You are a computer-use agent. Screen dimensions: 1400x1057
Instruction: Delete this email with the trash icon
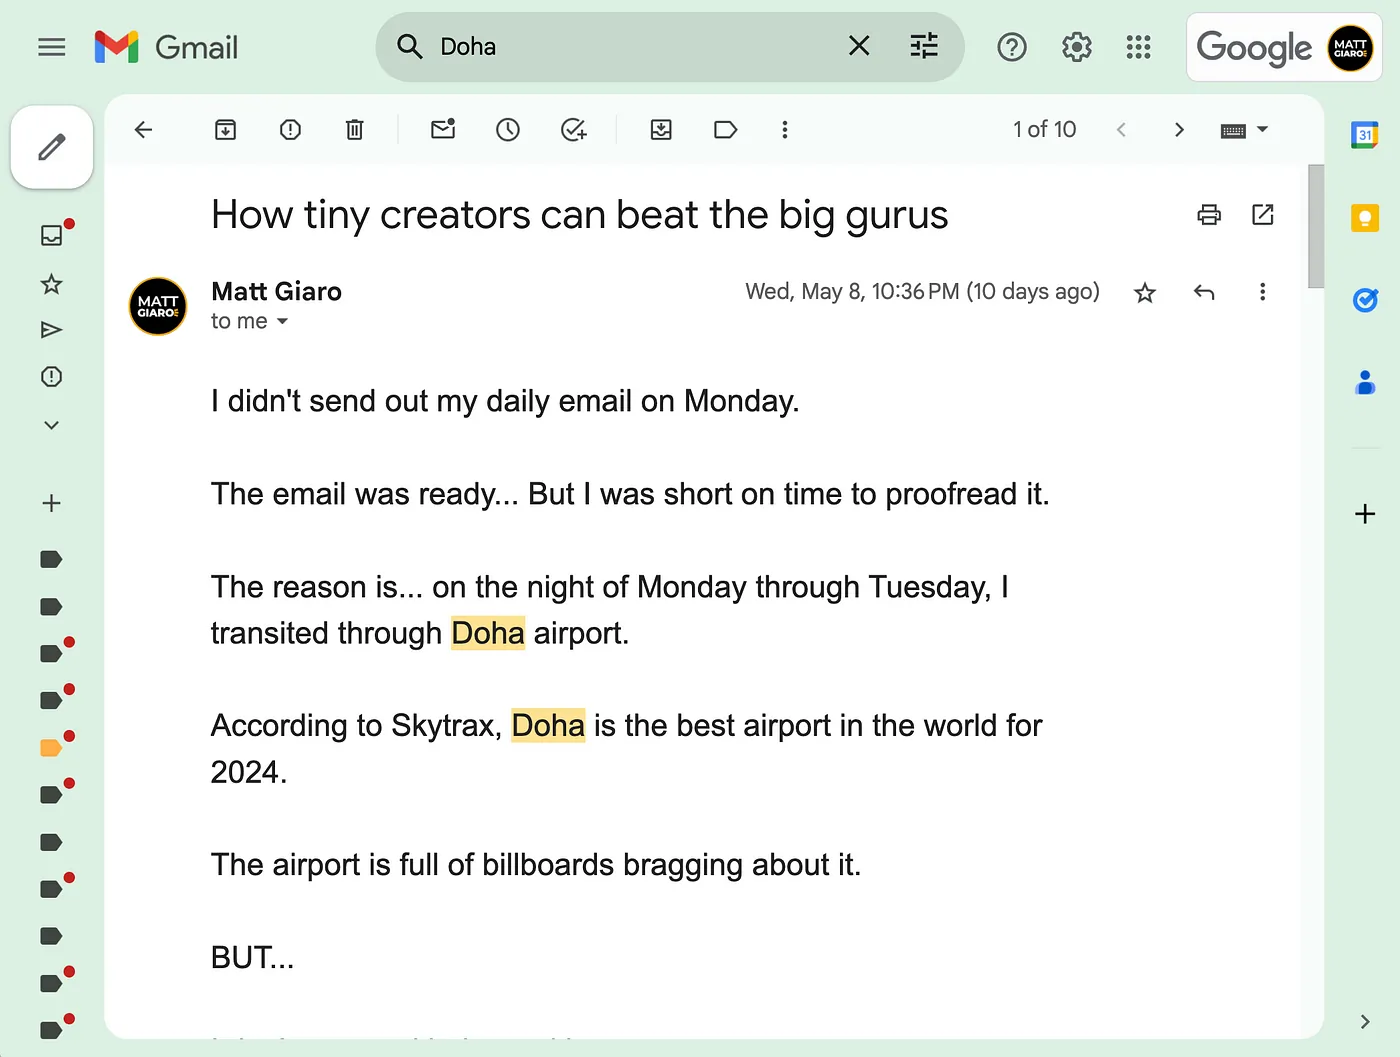pyautogui.click(x=354, y=130)
